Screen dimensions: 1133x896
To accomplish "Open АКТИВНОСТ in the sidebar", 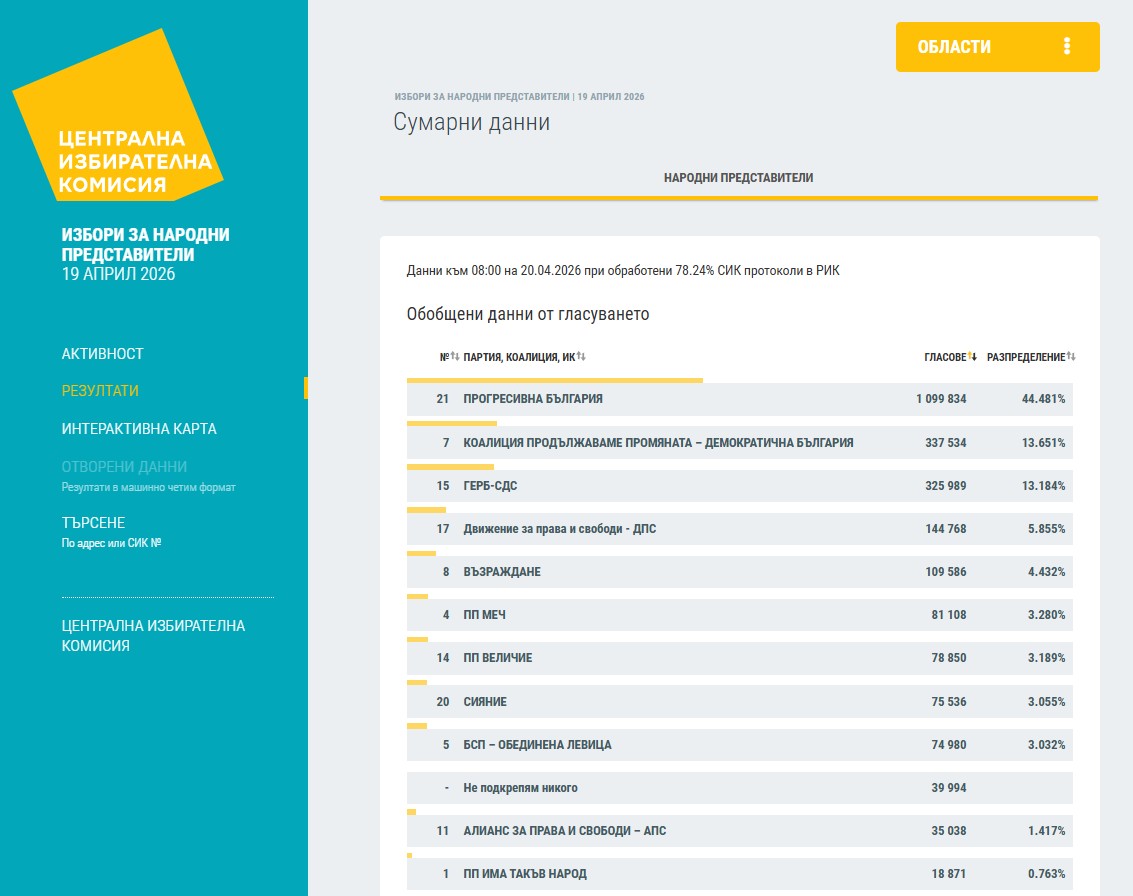I will [x=103, y=354].
